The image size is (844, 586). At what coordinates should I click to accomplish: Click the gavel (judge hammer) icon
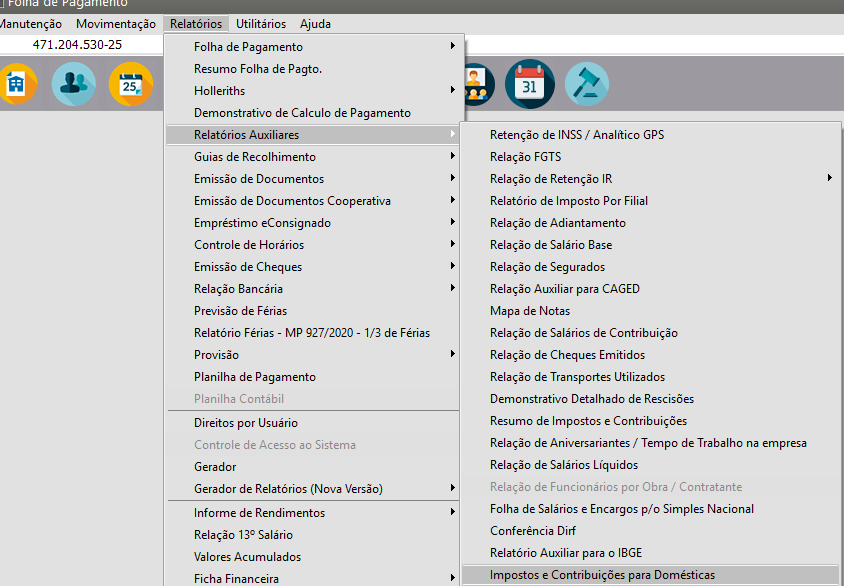tap(587, 84)
